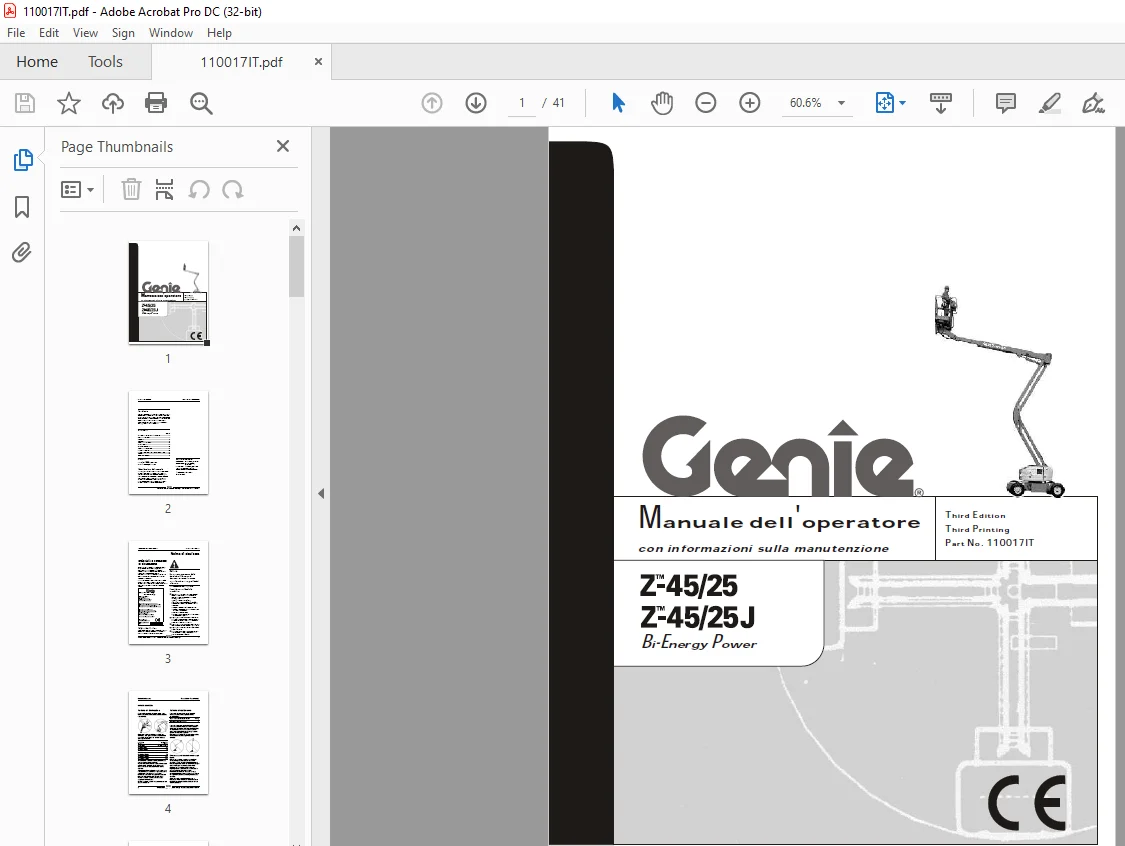
Task: Select the arrow Selection tool
Action: [x=618, y=103]
